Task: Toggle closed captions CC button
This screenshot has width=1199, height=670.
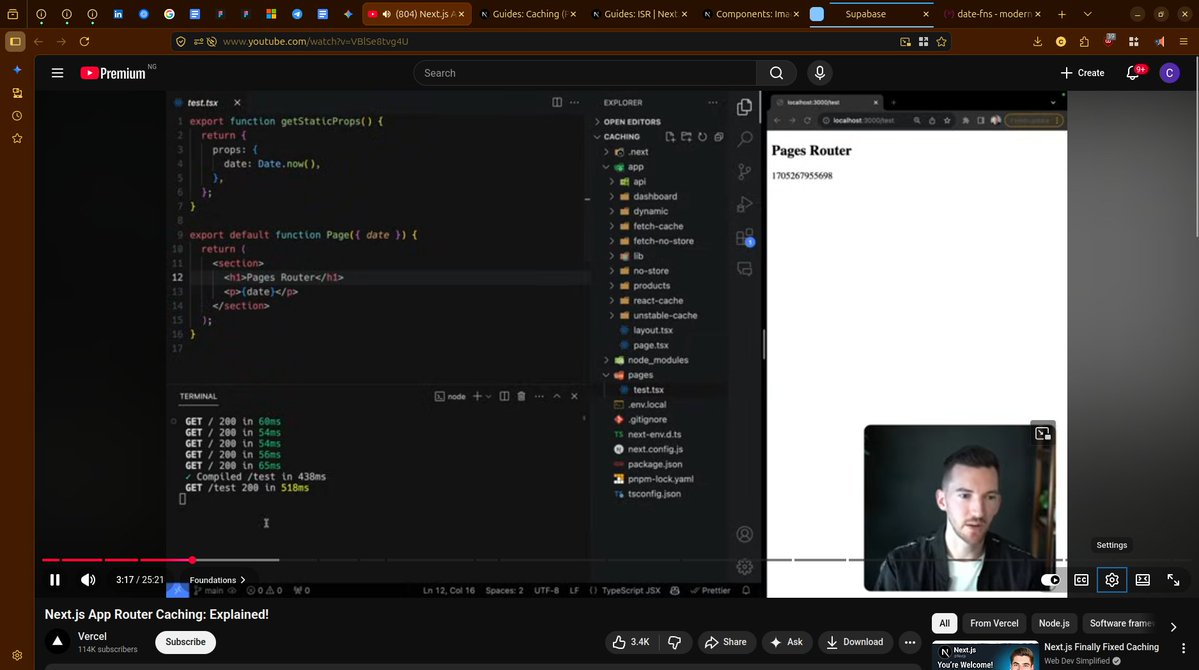Action: (x=1081, y=580)
